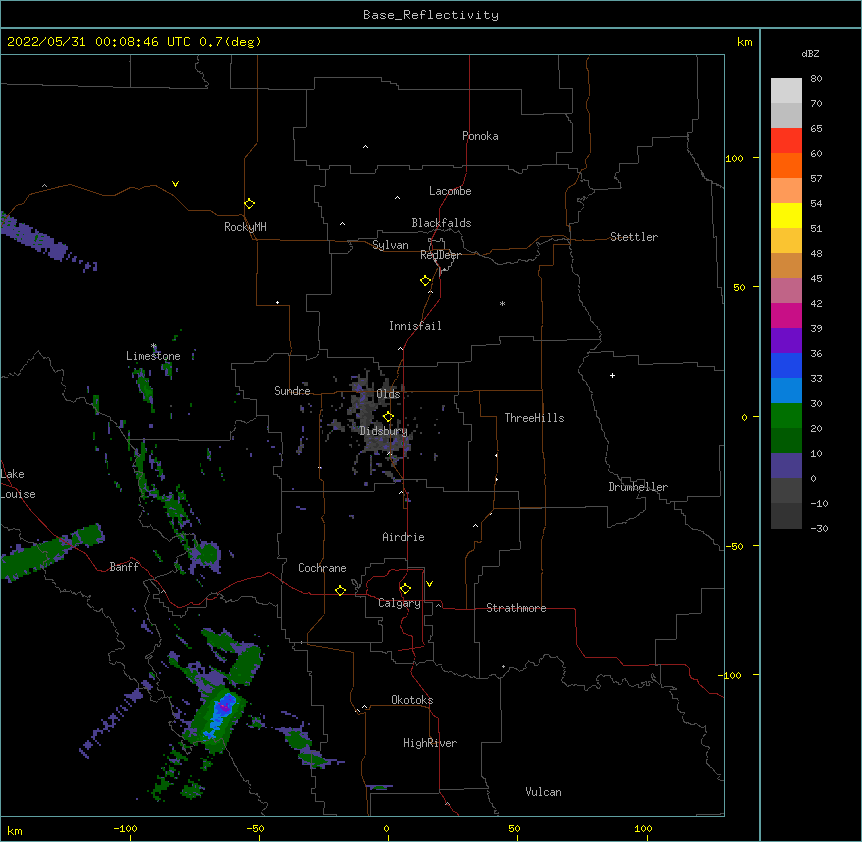Click the green echo band west of Banff
The width and height of the screenshot is (862, 842).
click(x=52, y=551)
